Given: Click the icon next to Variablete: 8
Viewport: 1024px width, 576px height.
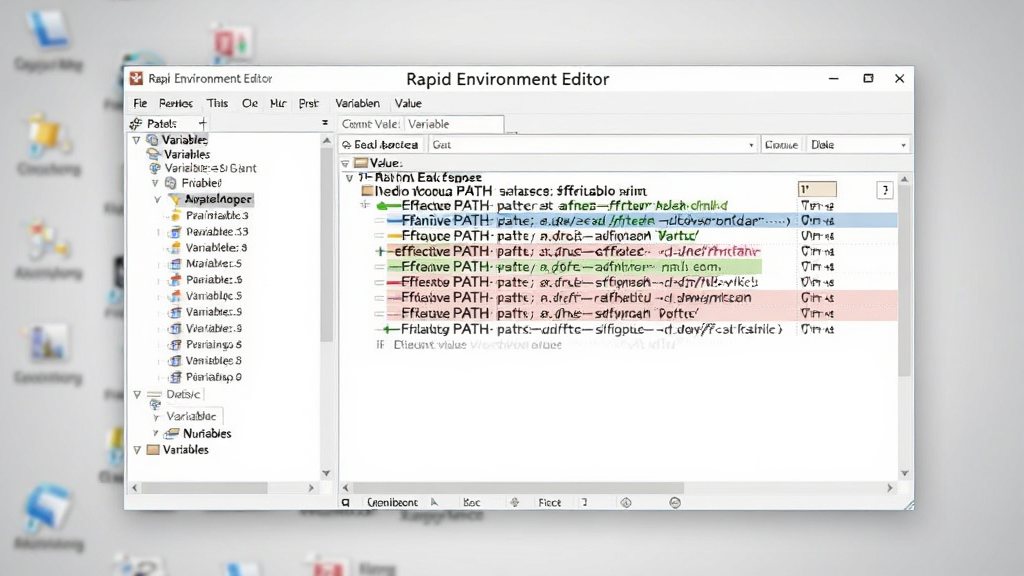Looking at the screenshot, I should [174, 248].
